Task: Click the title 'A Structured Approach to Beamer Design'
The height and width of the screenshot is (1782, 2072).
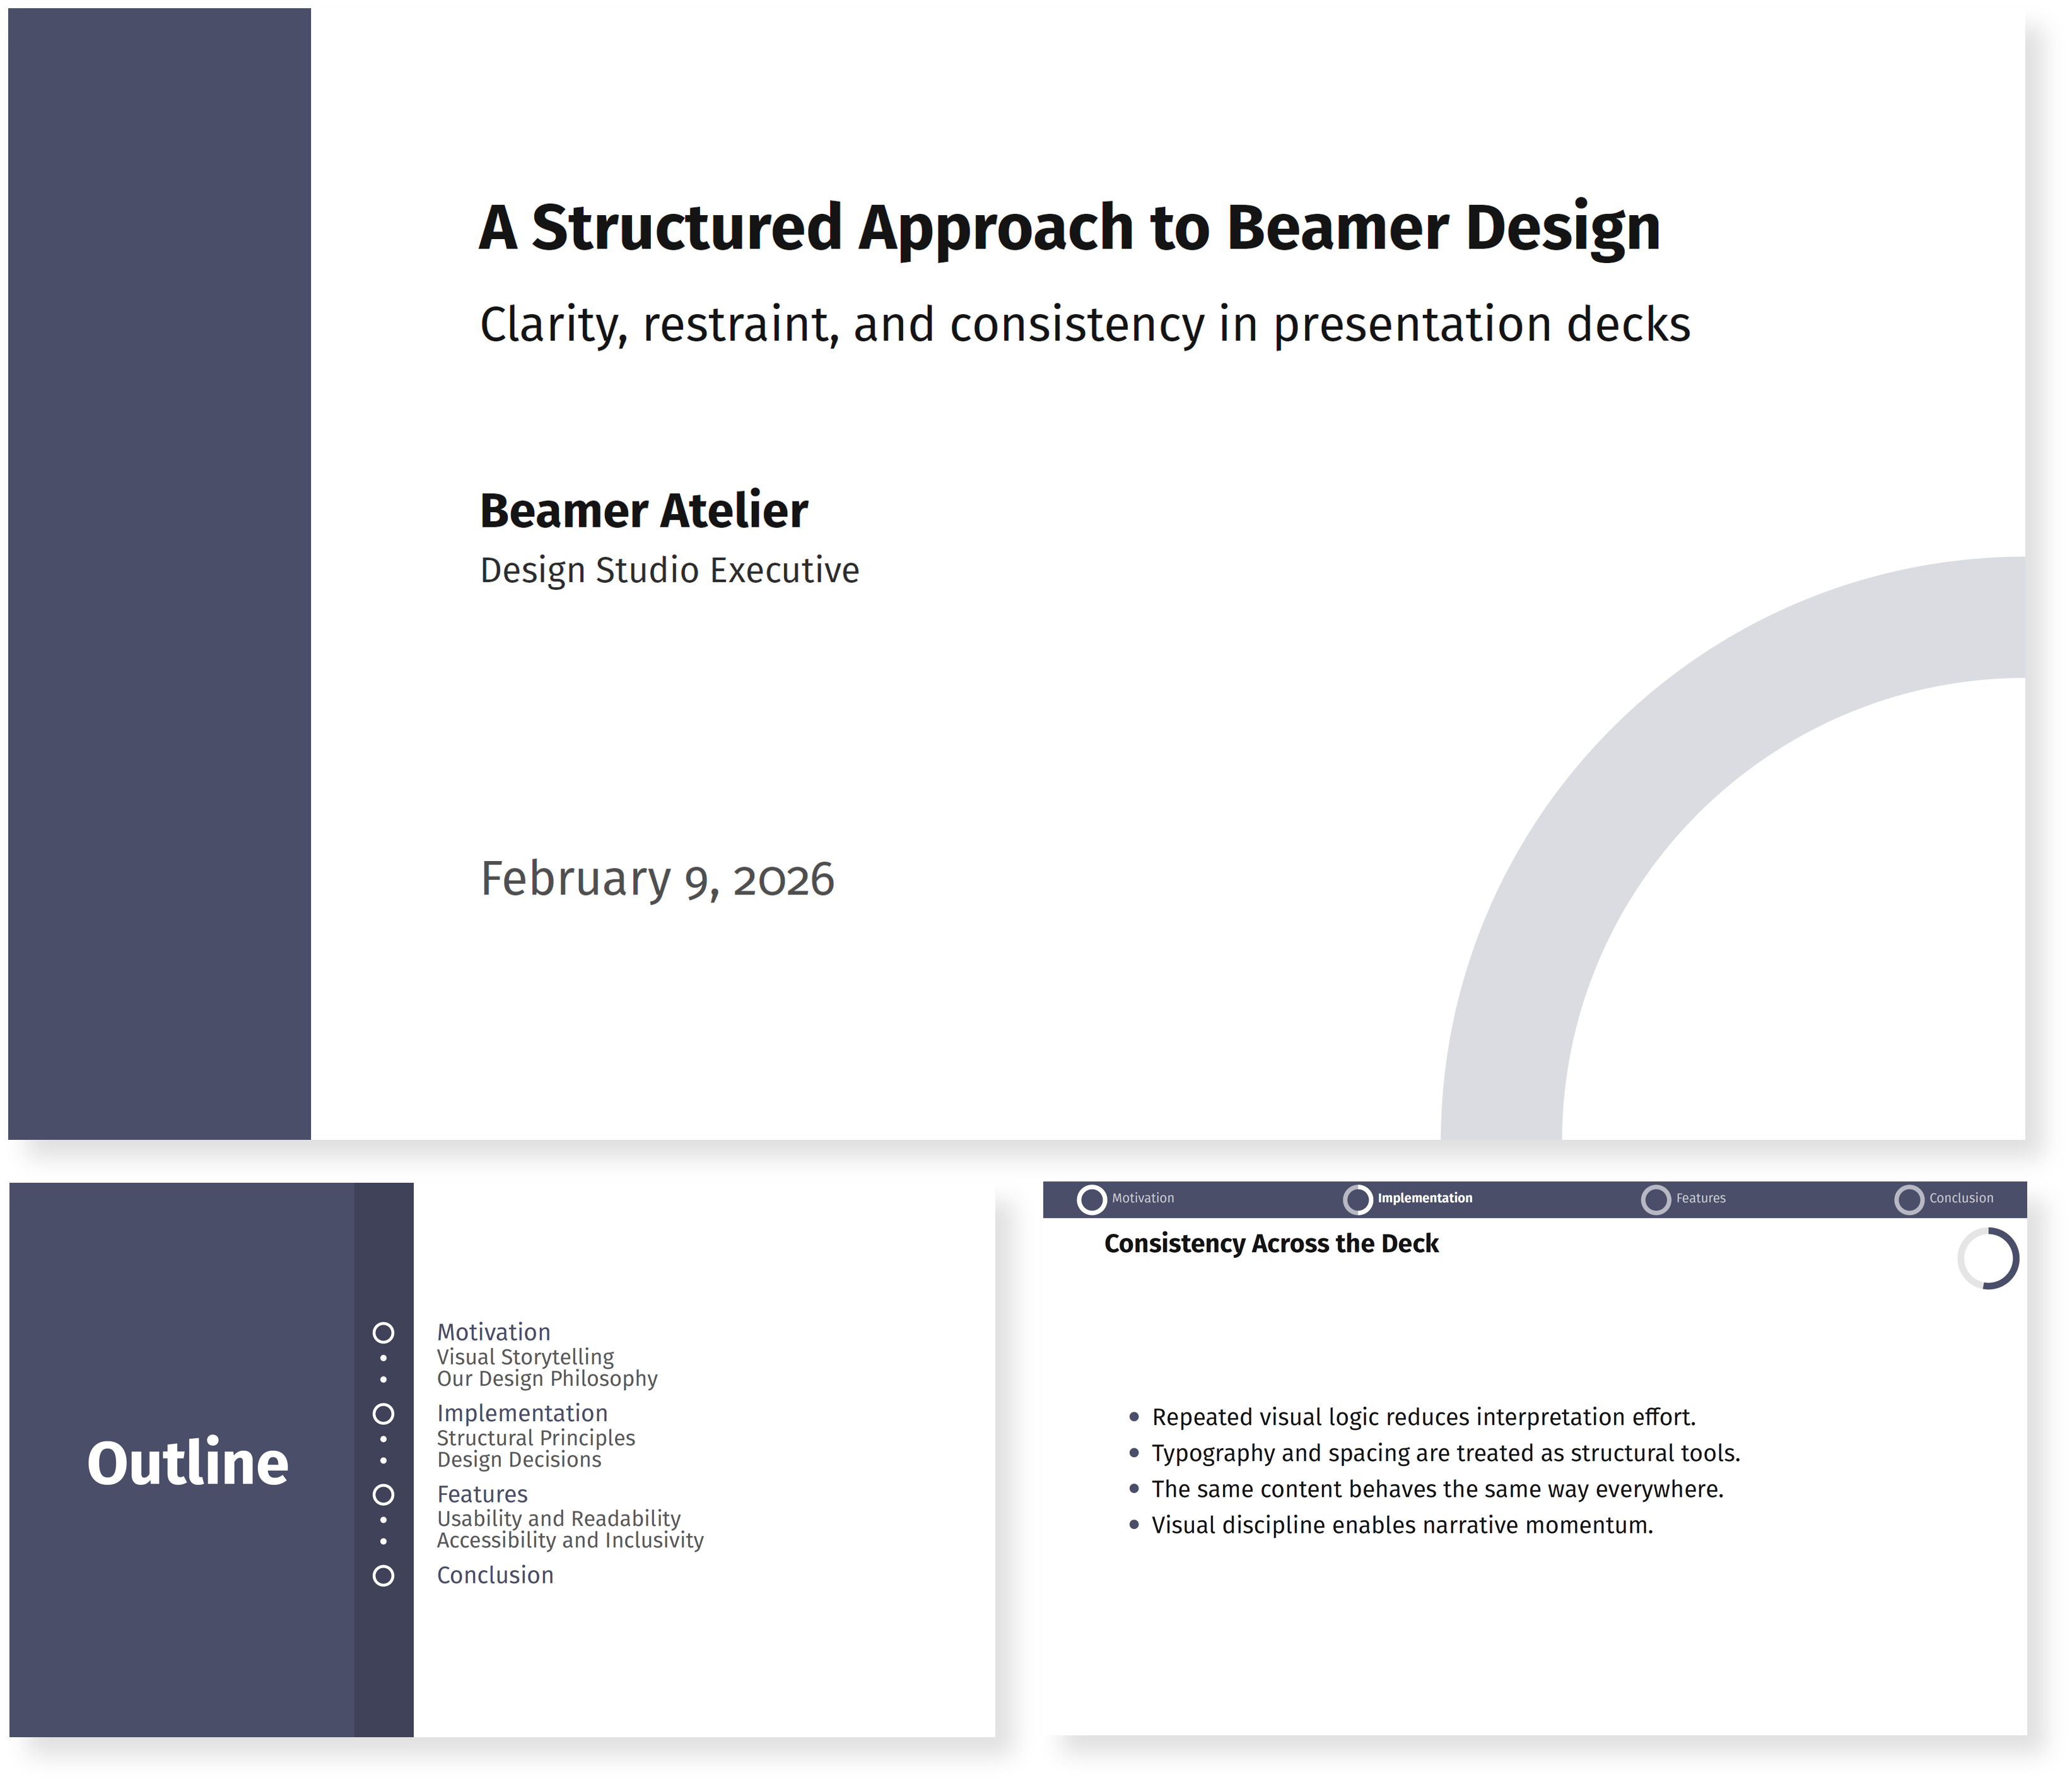Action: 1069,227
